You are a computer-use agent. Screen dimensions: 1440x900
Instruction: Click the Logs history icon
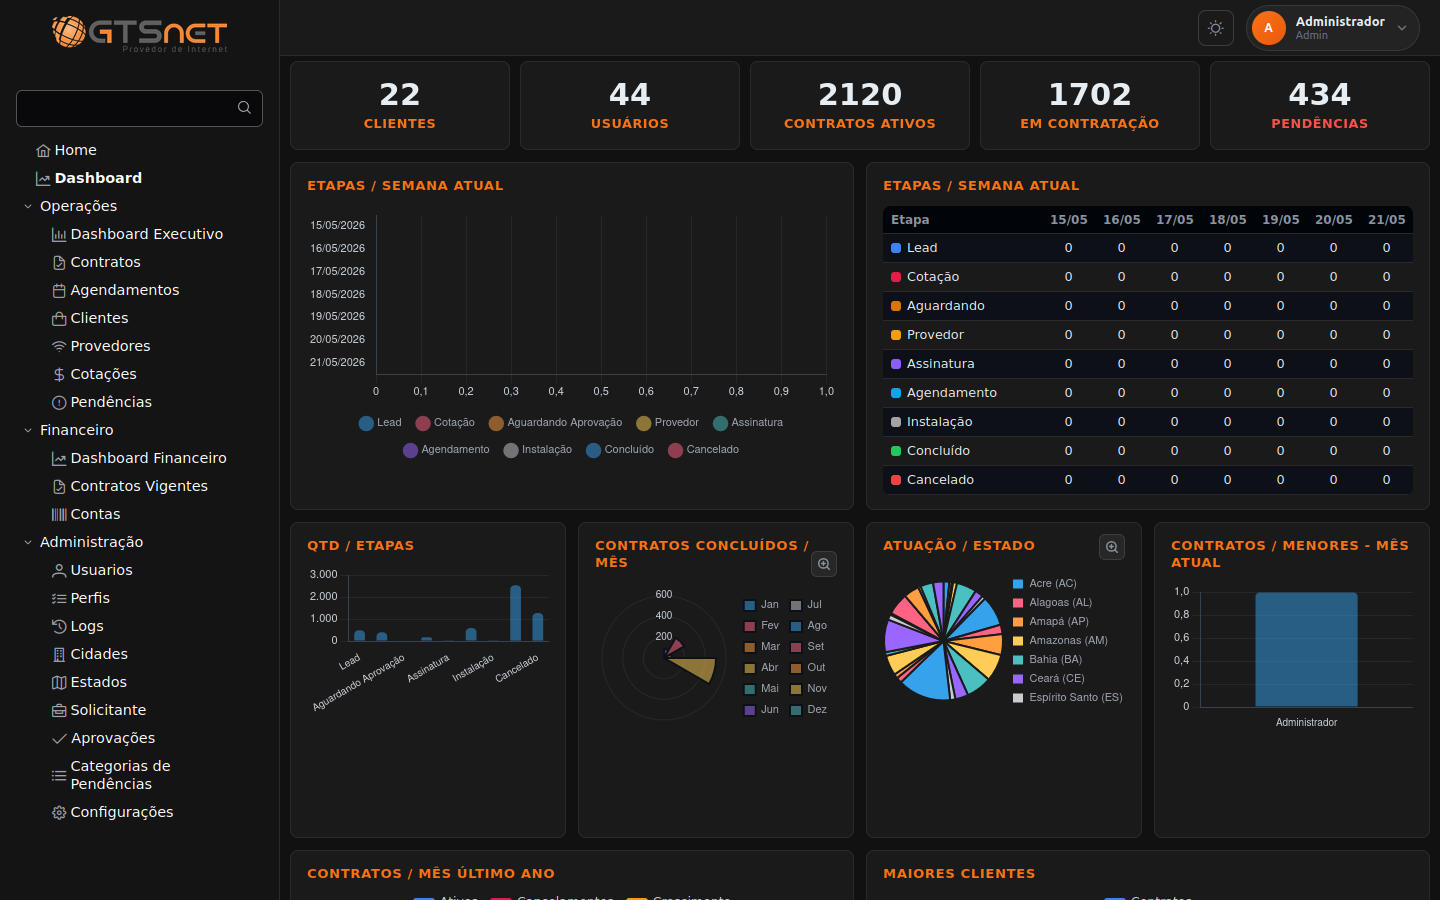[x=59, y=627]
